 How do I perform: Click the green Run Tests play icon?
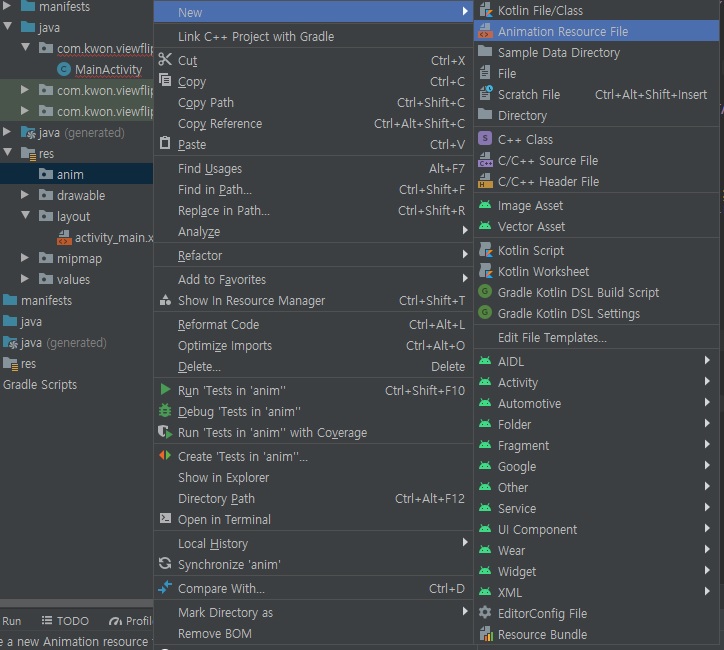click(165, 390)
